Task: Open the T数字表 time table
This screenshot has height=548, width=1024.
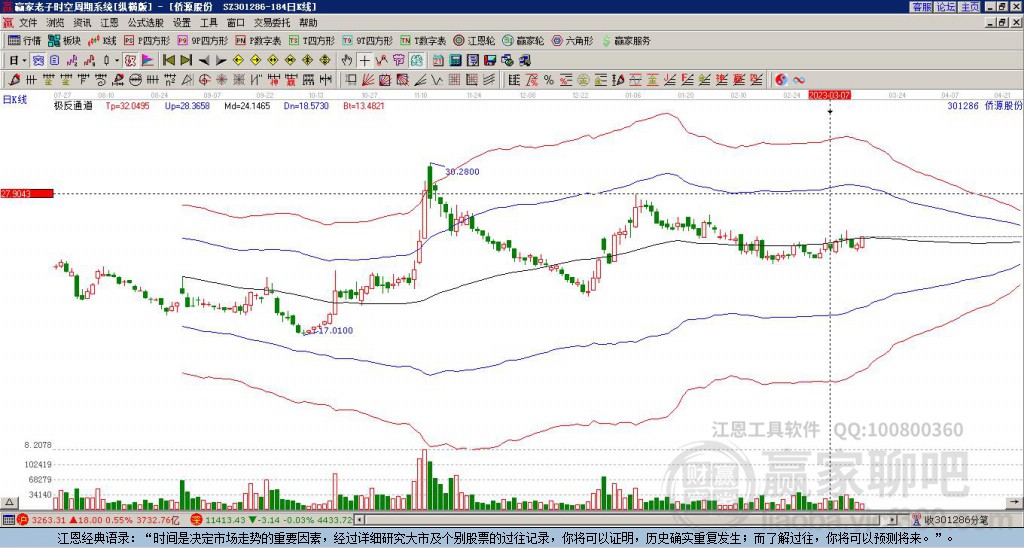Action: (423, 40)
